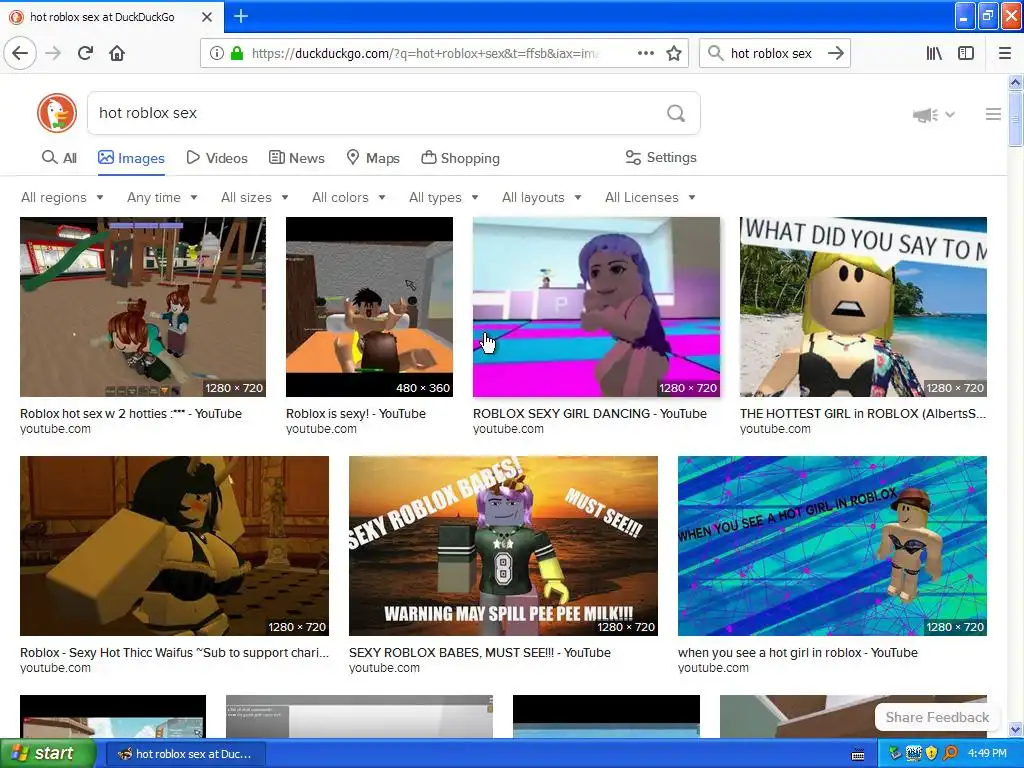Expand chevron beside the megaphone icon

point(950,114)
